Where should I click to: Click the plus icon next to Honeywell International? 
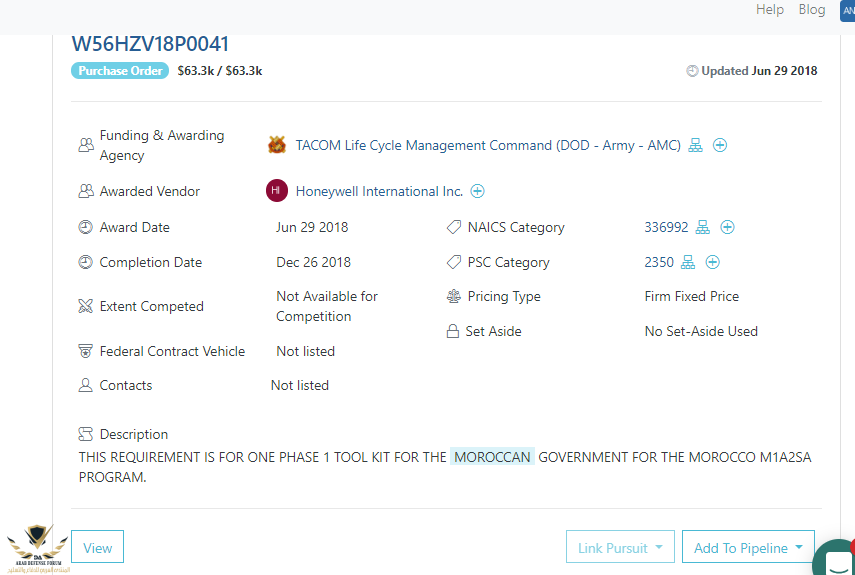click(x=478, y=191)
